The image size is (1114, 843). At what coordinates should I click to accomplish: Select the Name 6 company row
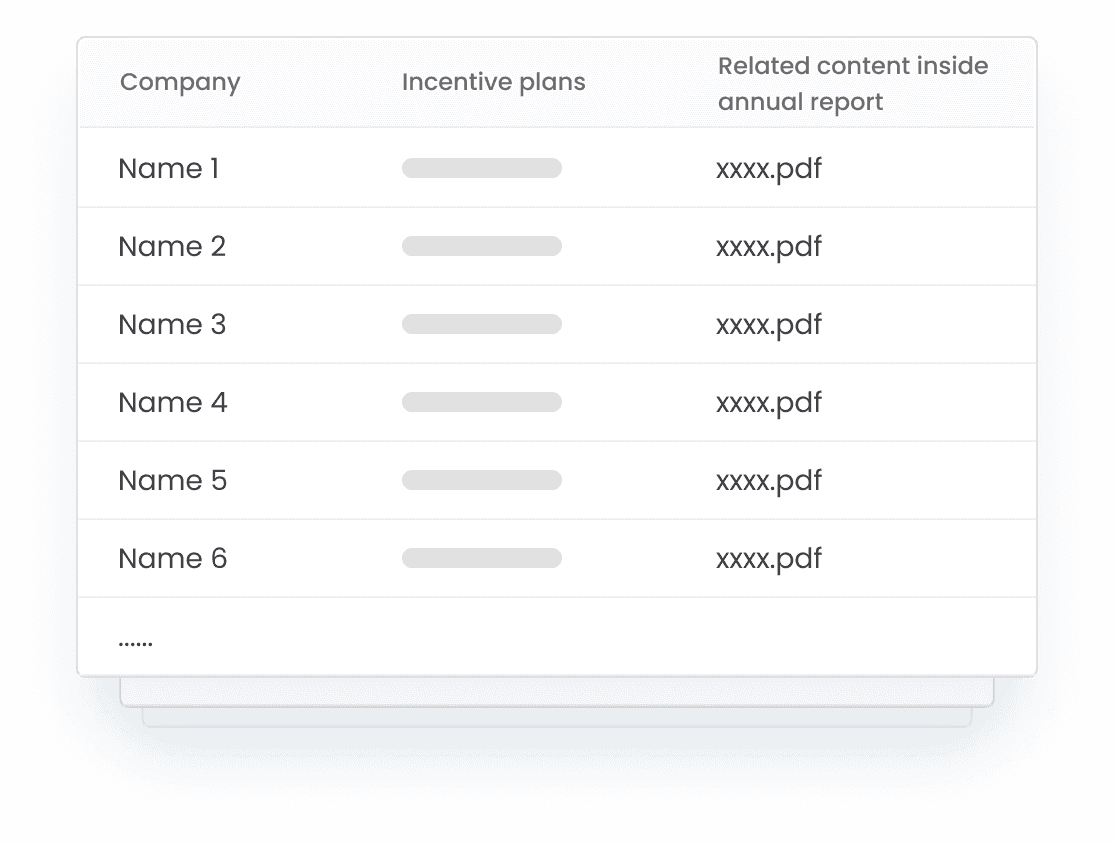[172, 558]
